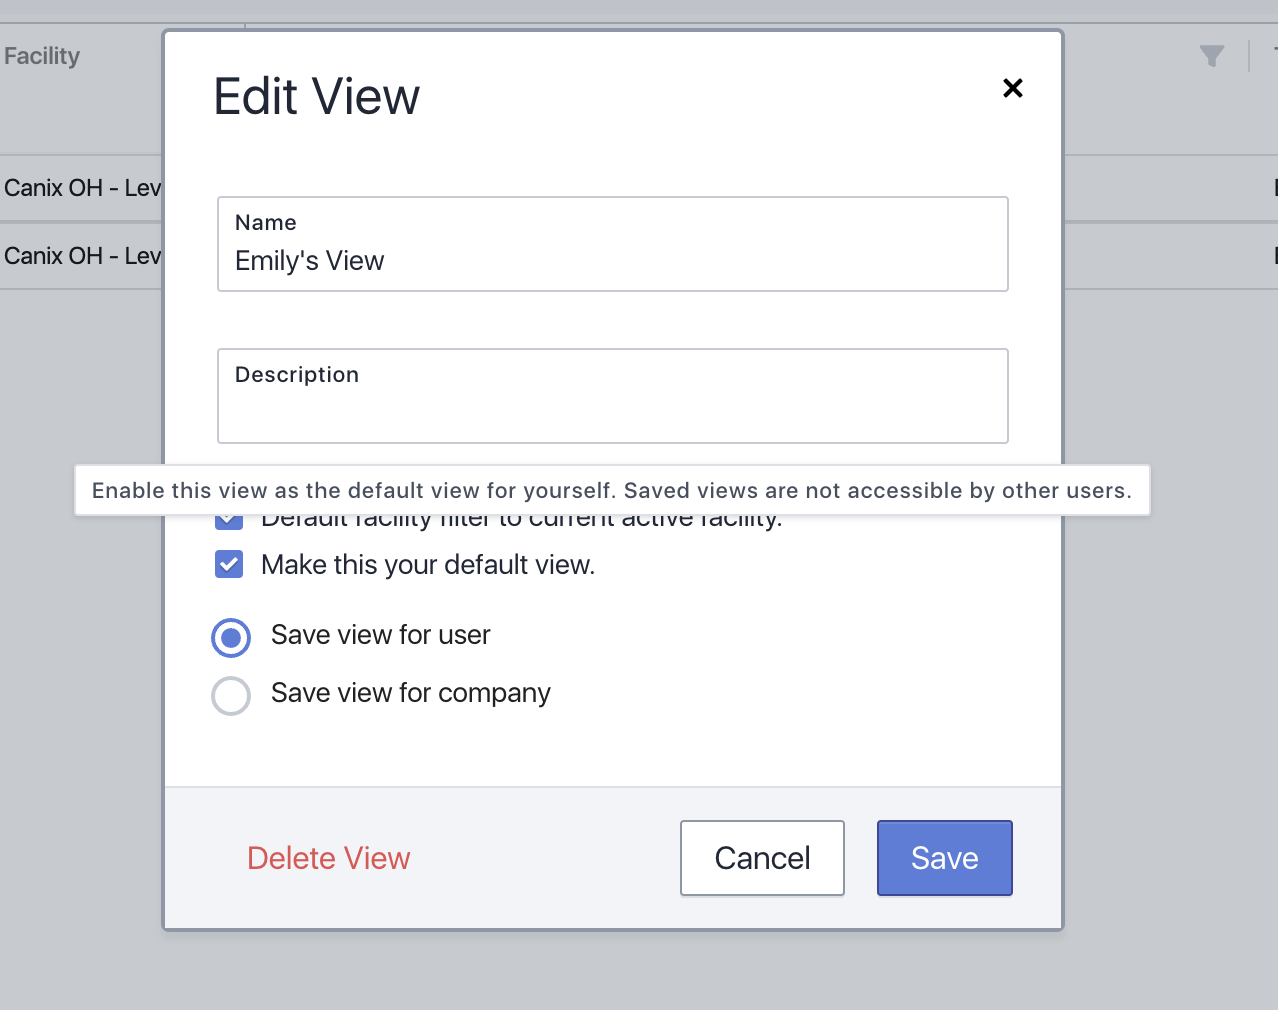The width and height of the screenshot is (1278, 1010).
Task: Select the second Canix OH facility row
Action: 82,256
